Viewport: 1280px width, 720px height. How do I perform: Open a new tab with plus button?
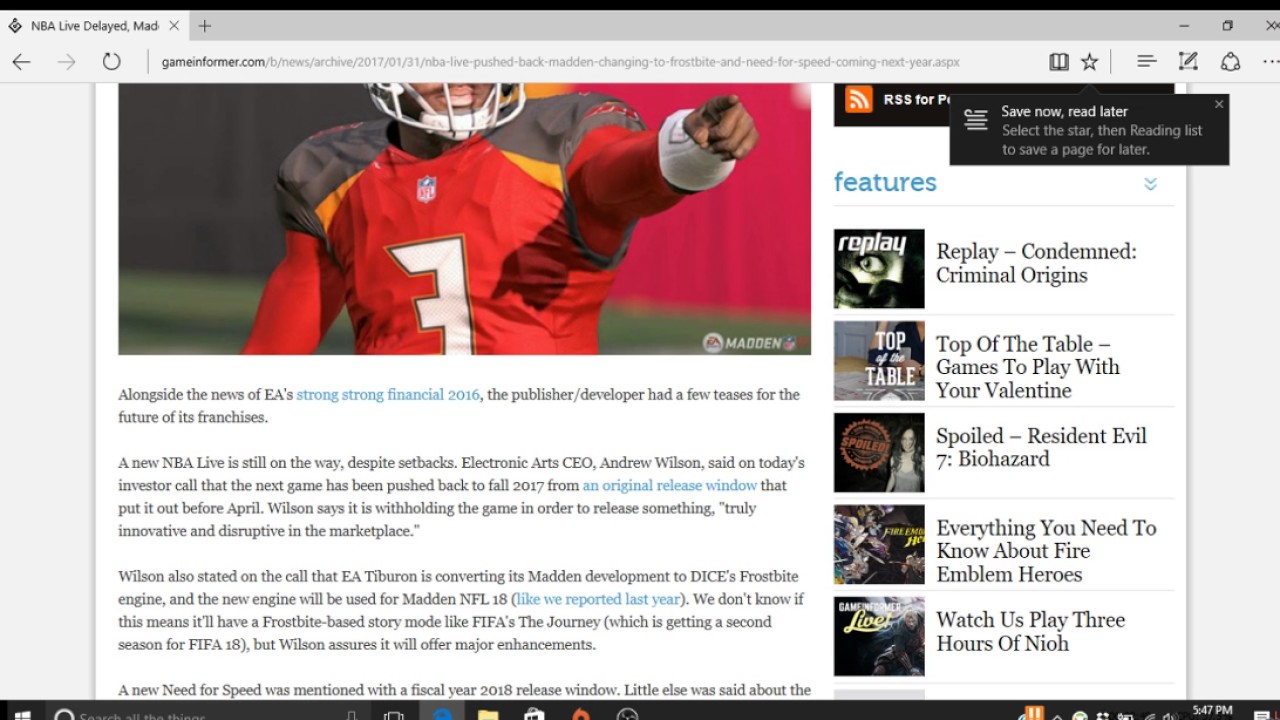click(x=204, y=26)
